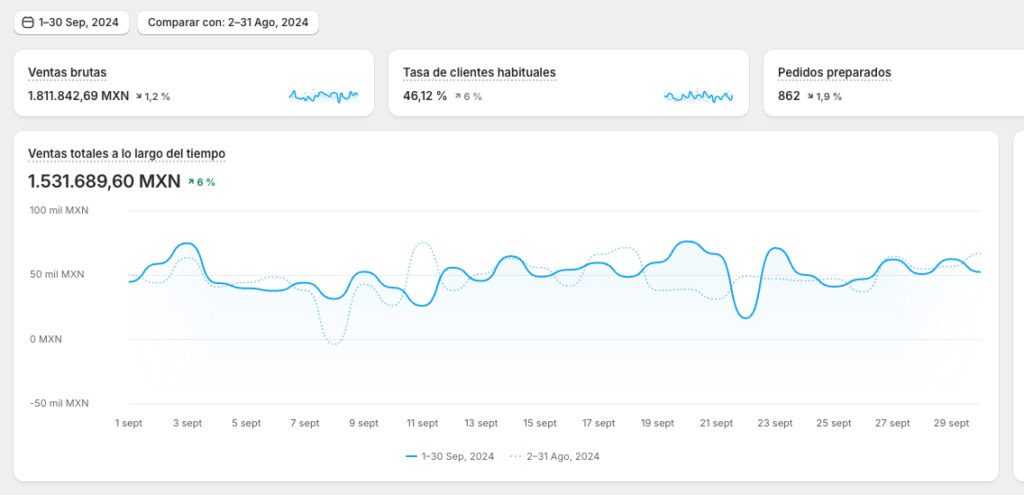1024x495 pixels.
Task: Select the 1.811.842,69 MXN gross sales value
Action: [78, 97]
